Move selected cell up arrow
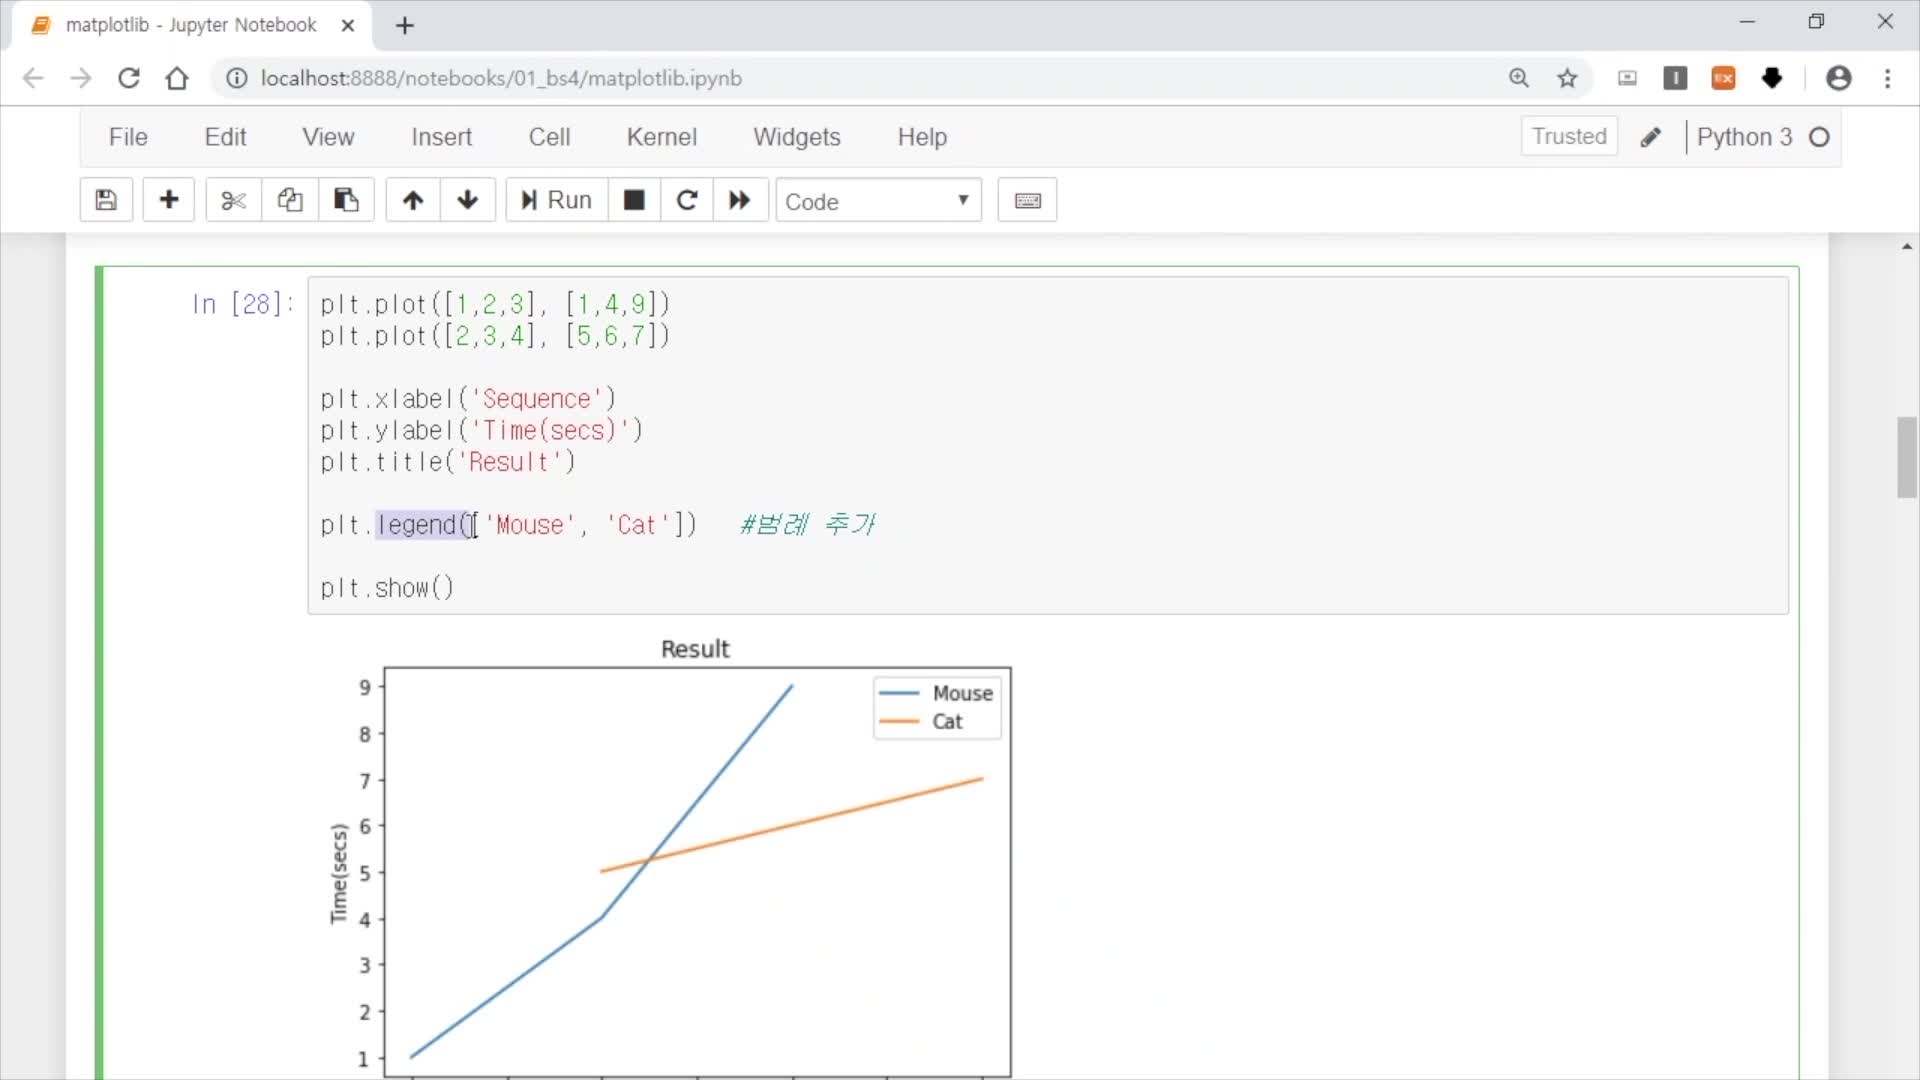 (x=413, y=200)
